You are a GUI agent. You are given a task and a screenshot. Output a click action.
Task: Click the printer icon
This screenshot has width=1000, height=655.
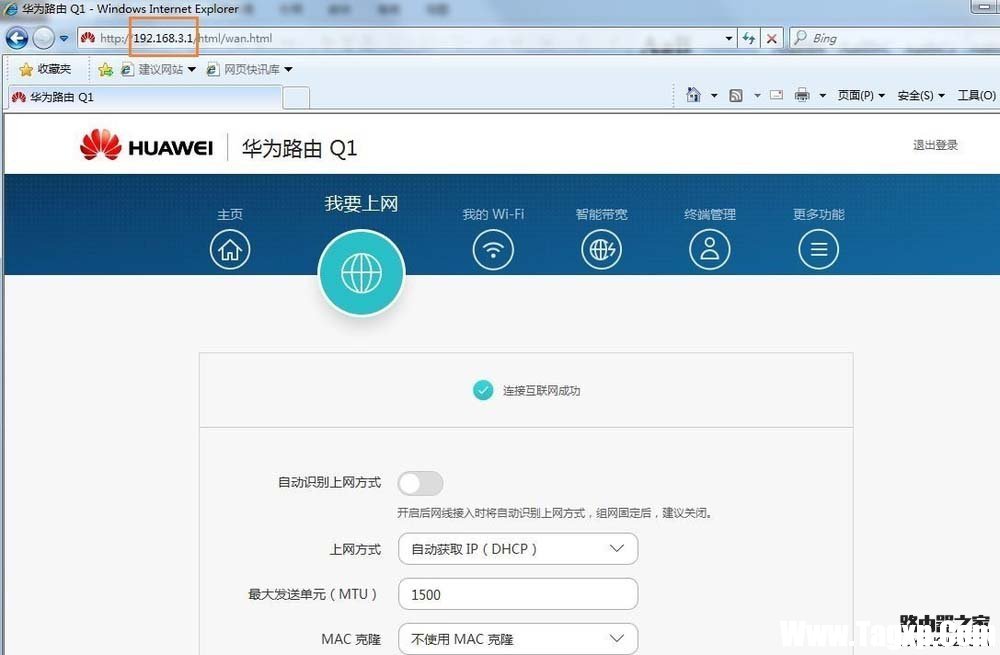[802, 95]
